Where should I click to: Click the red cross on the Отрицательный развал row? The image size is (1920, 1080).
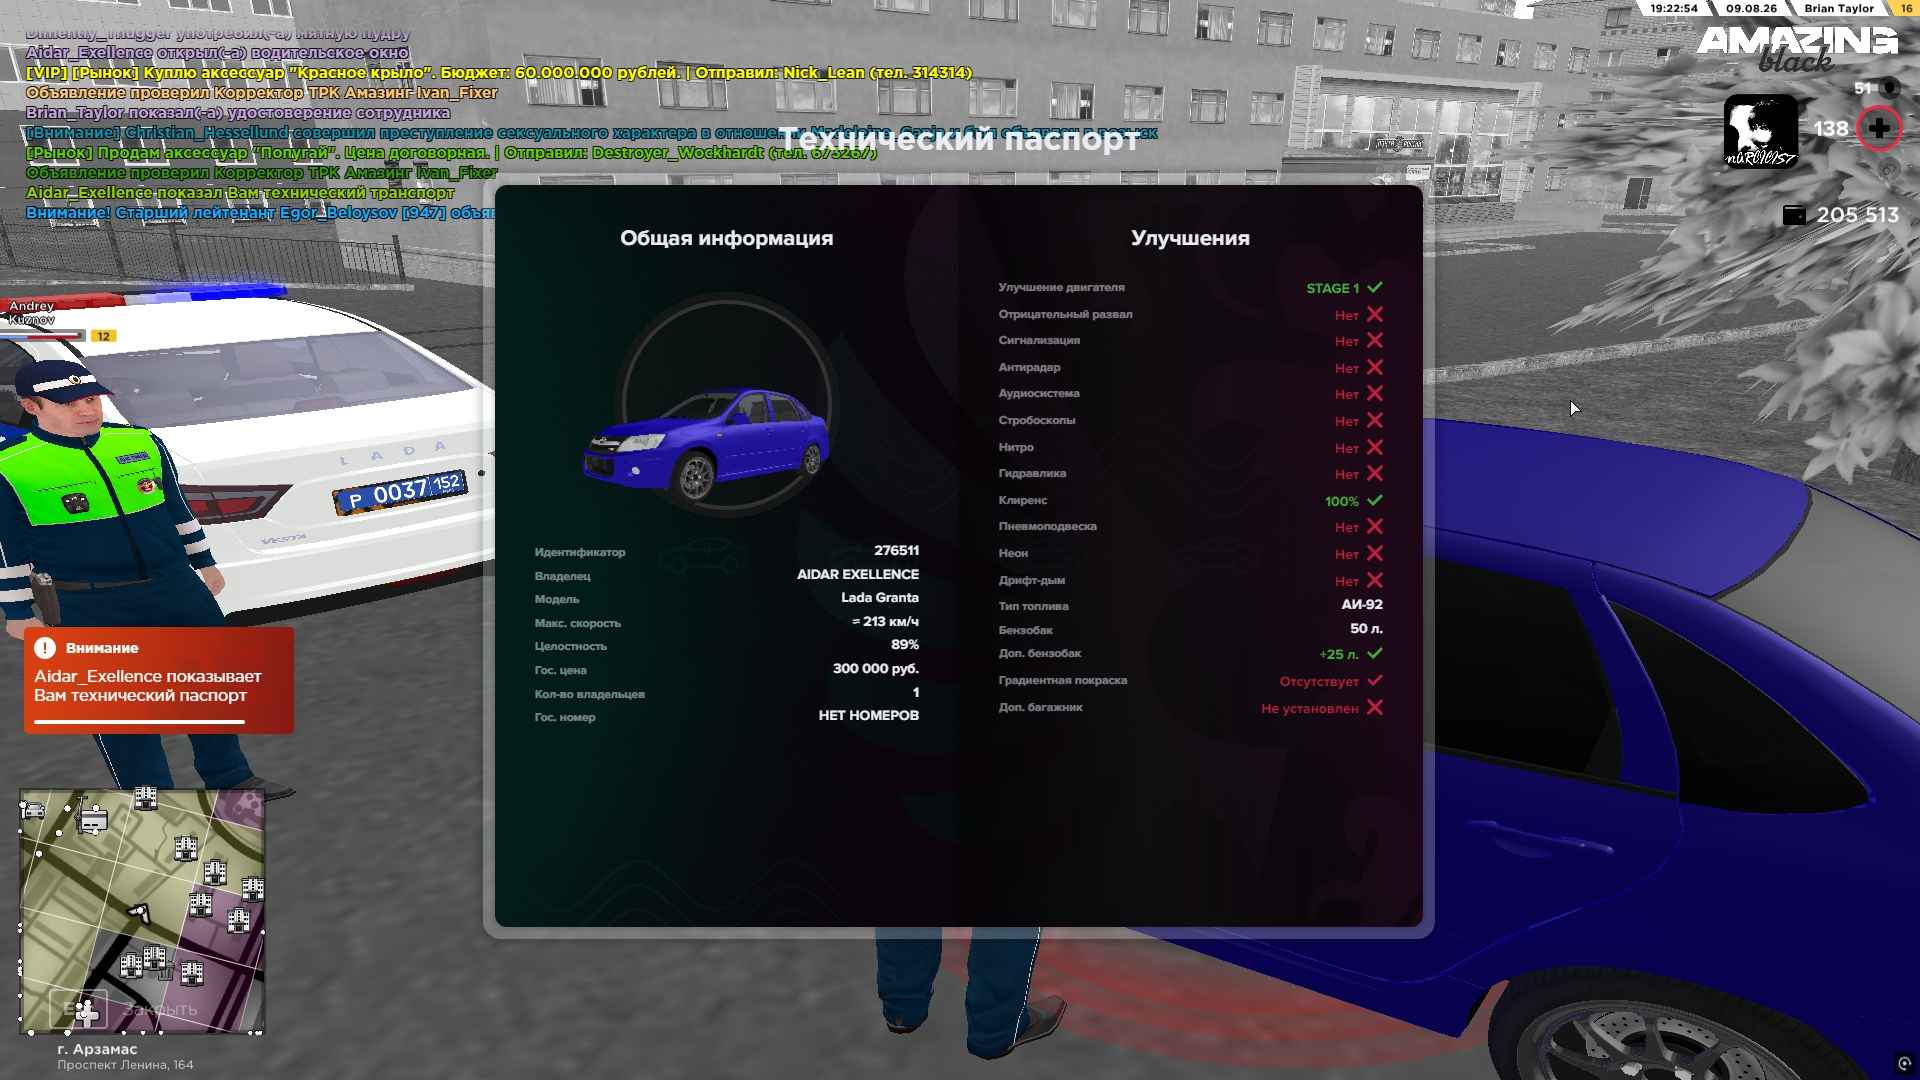(x=1375, y=314)
